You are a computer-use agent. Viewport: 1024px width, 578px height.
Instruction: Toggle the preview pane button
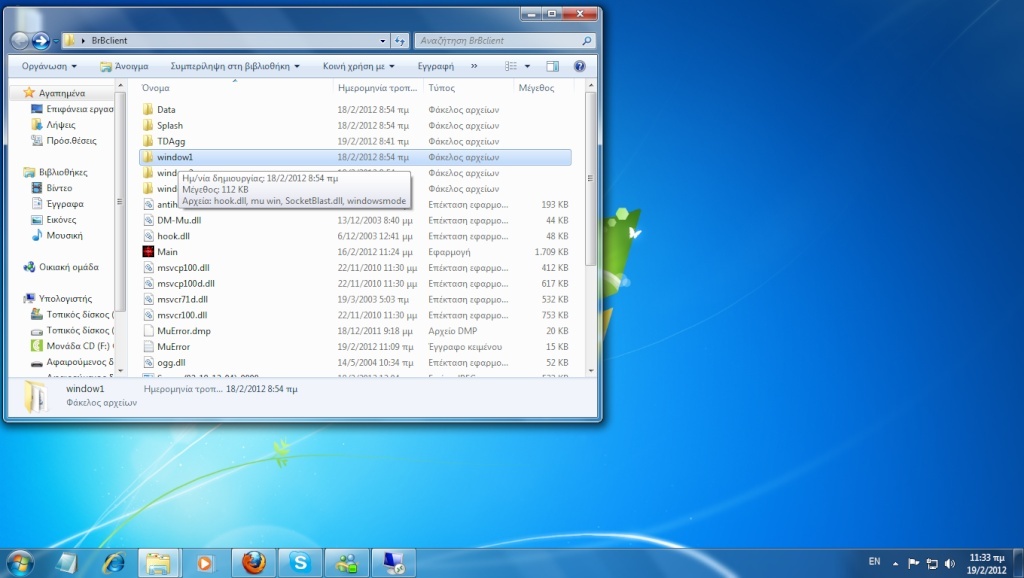552,66
